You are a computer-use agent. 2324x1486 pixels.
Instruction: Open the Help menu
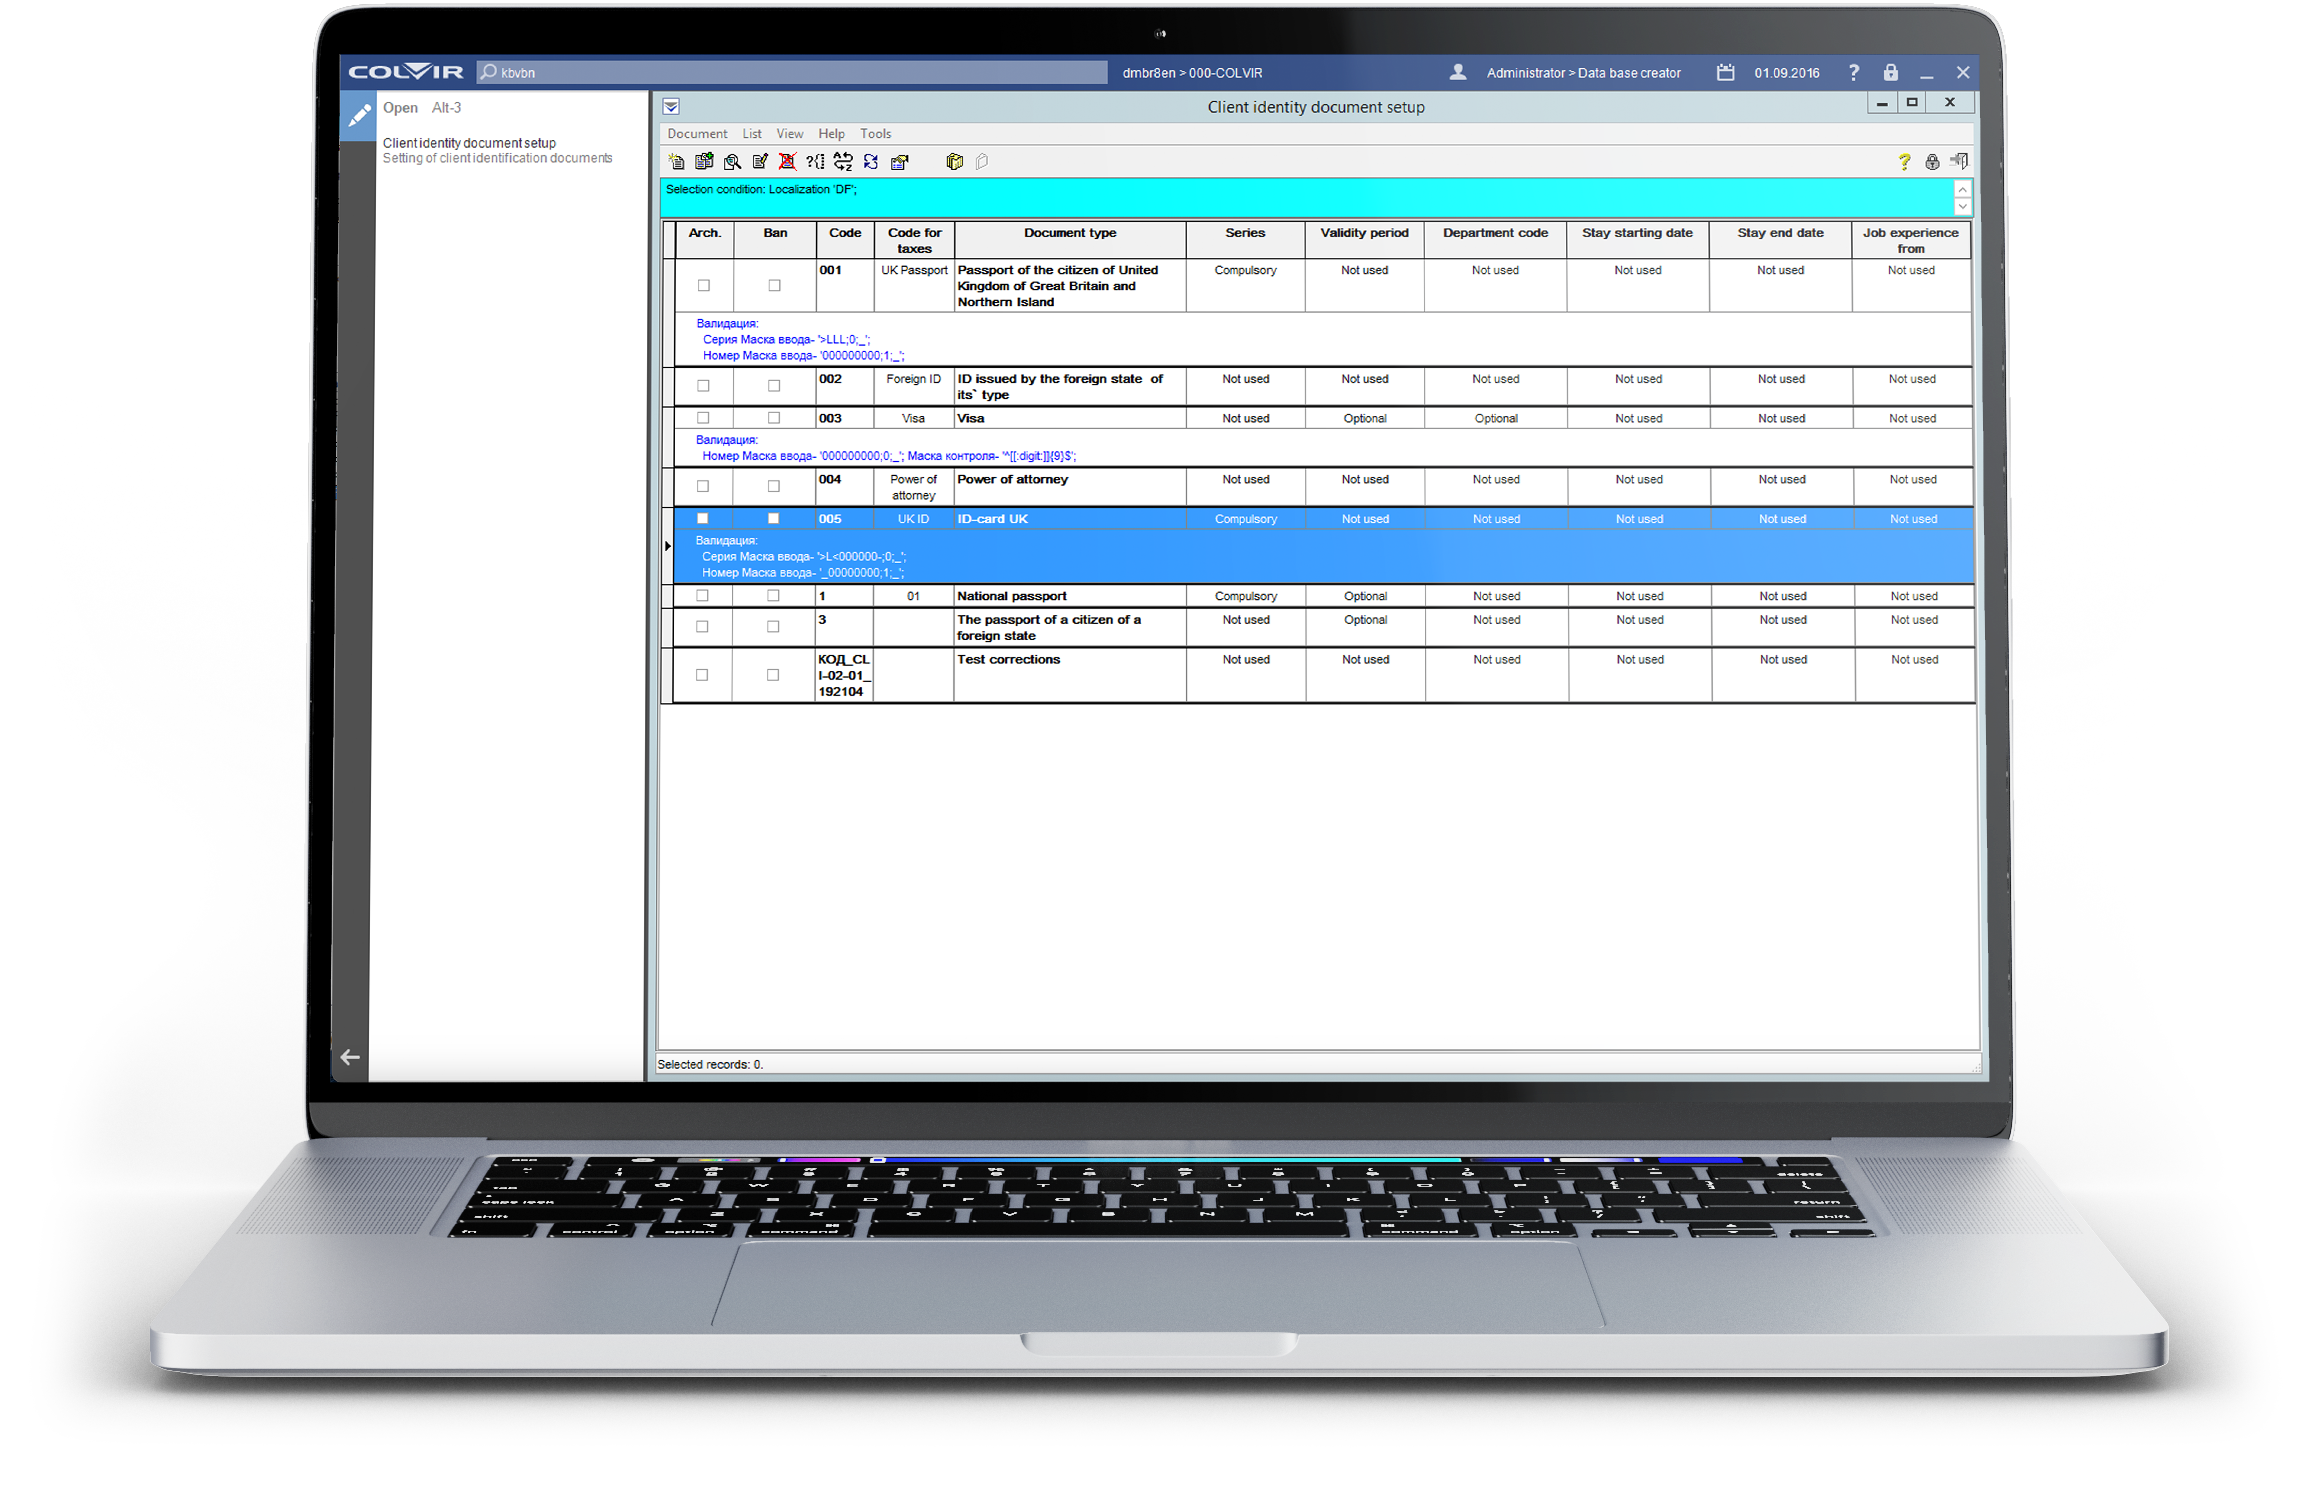[x=831, y=134]
